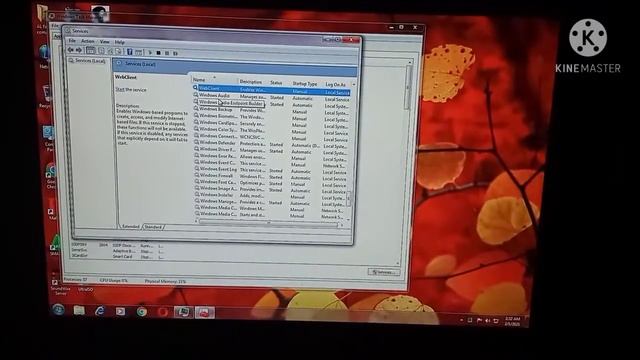Screen dimensions: 640x360
Task: Click the taskbar clock
Action: [x=512, y=321]
